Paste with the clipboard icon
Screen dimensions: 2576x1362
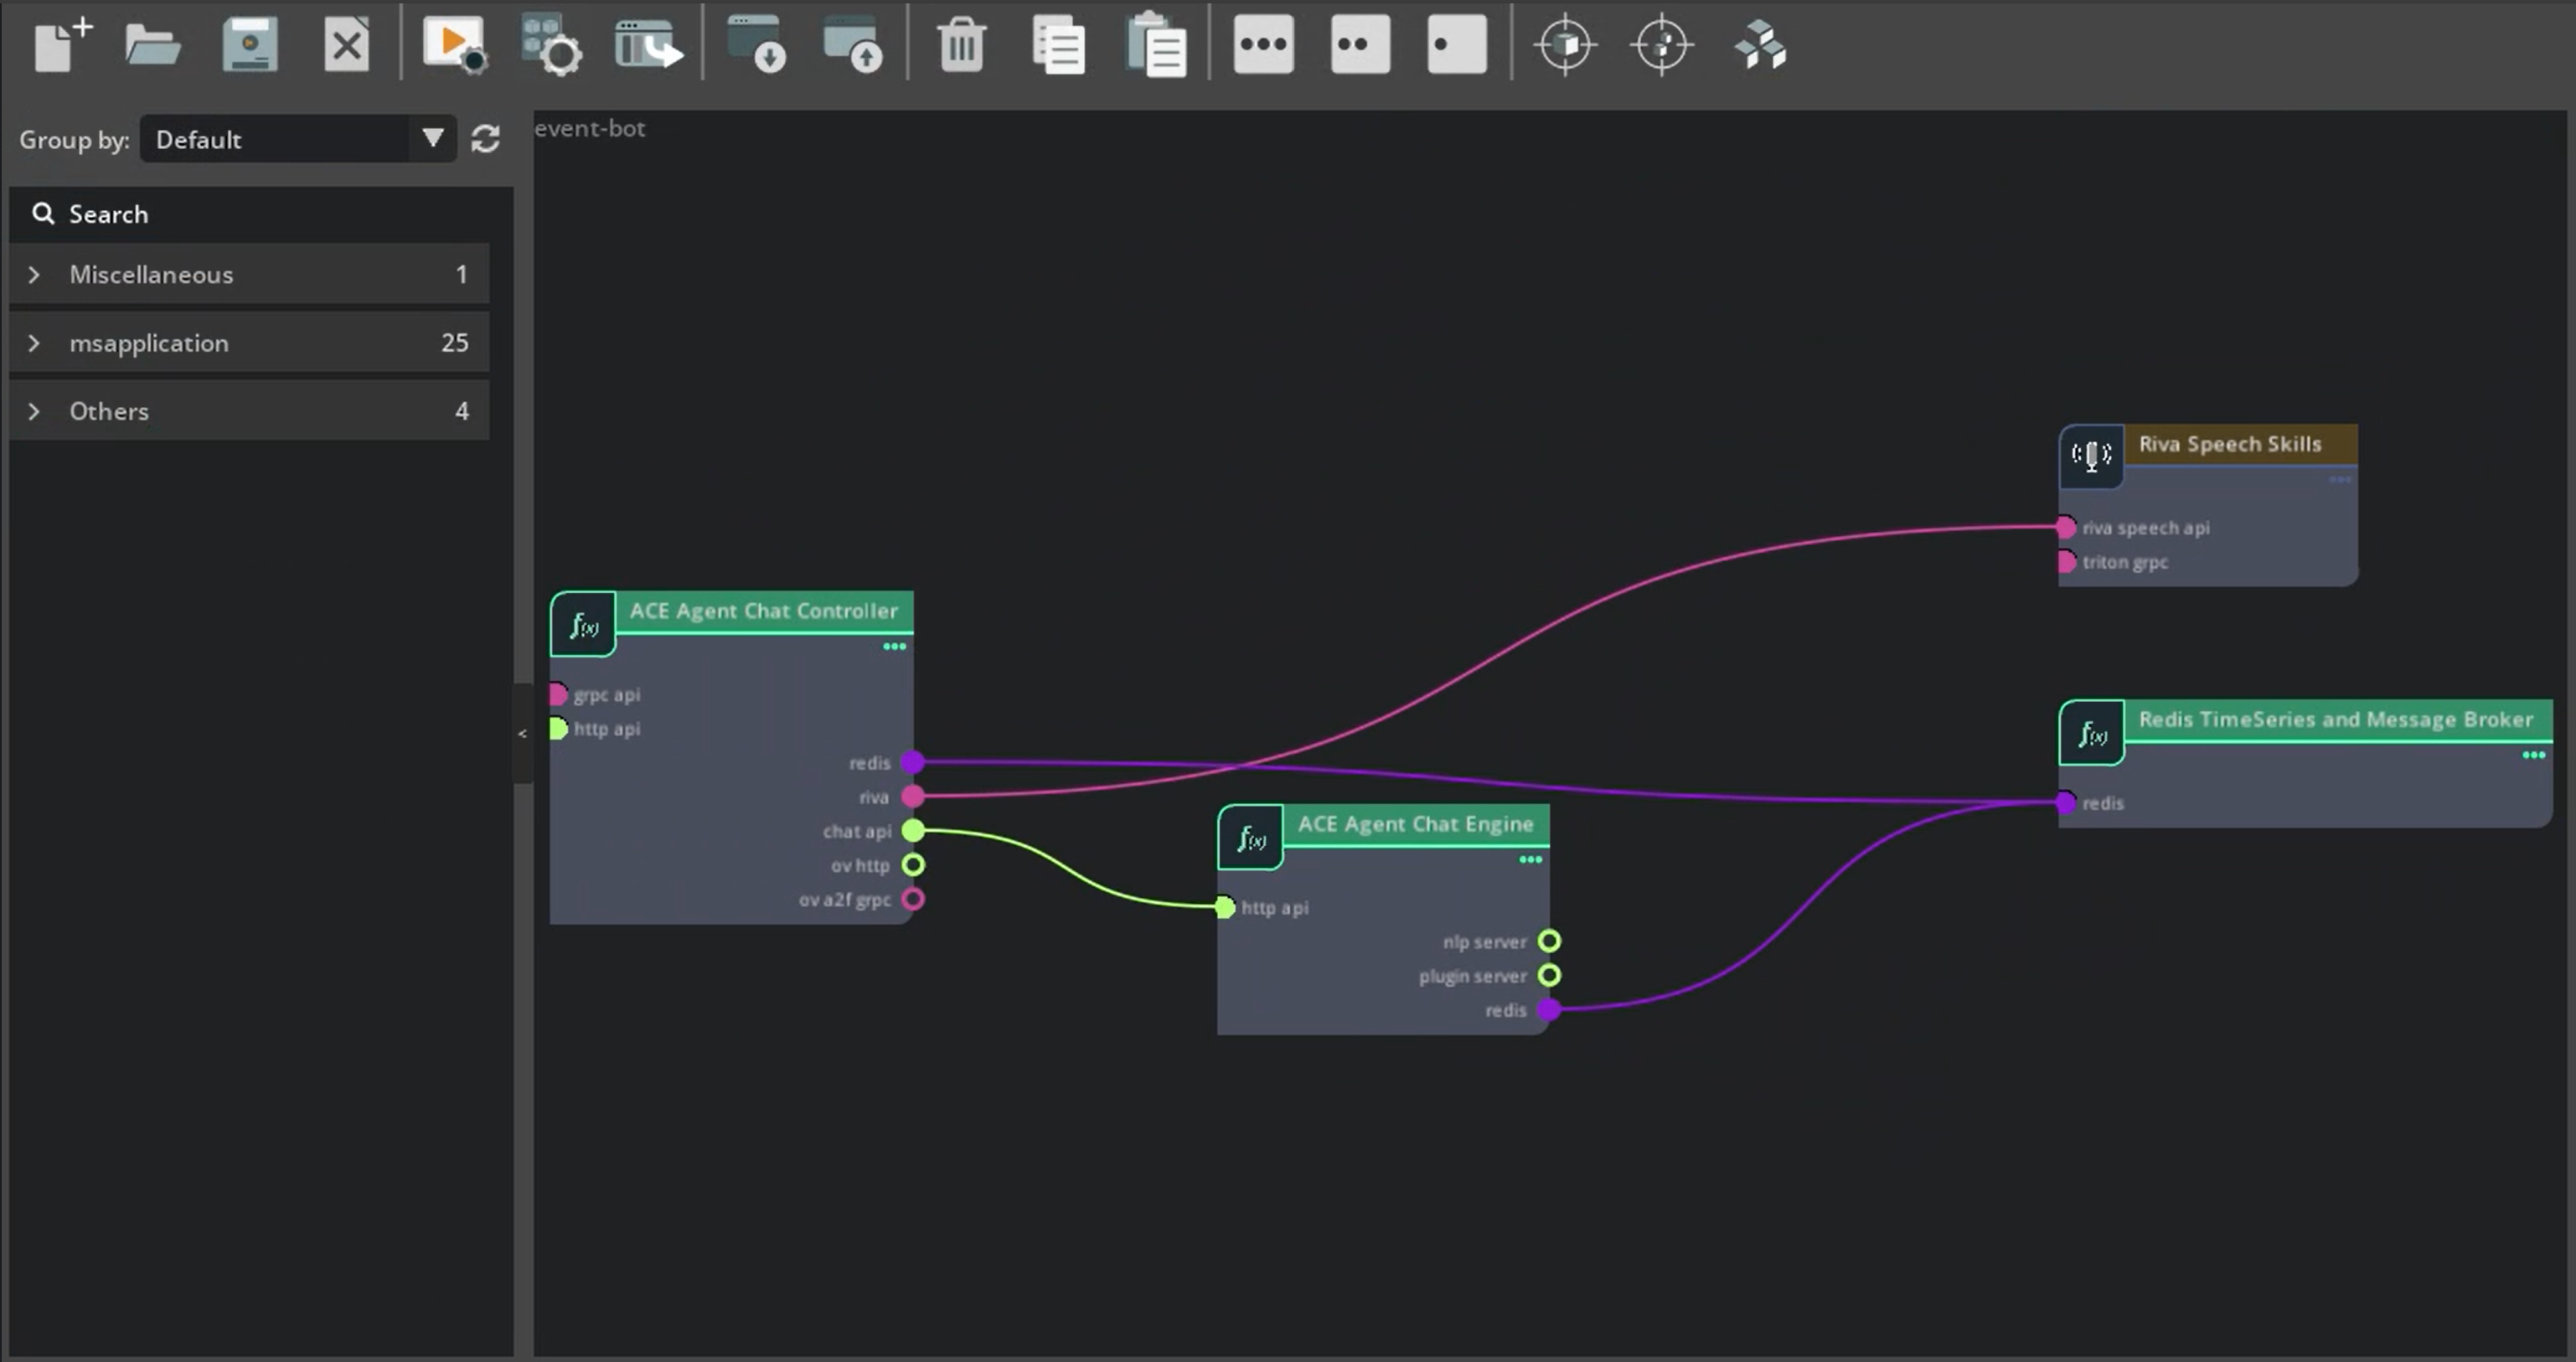[1156, 45]
